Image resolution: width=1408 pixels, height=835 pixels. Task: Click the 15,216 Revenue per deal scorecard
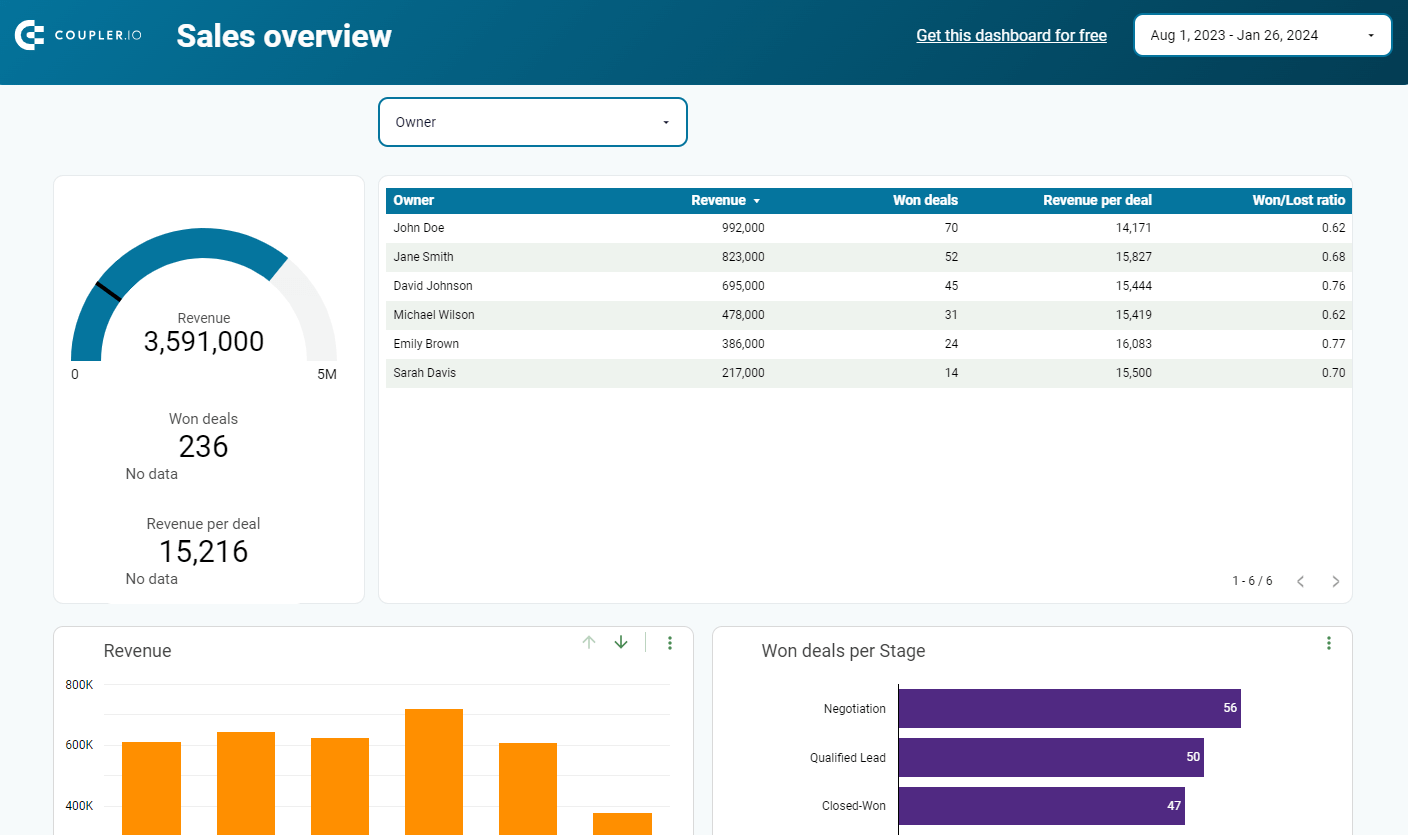[x=204, y=551]
